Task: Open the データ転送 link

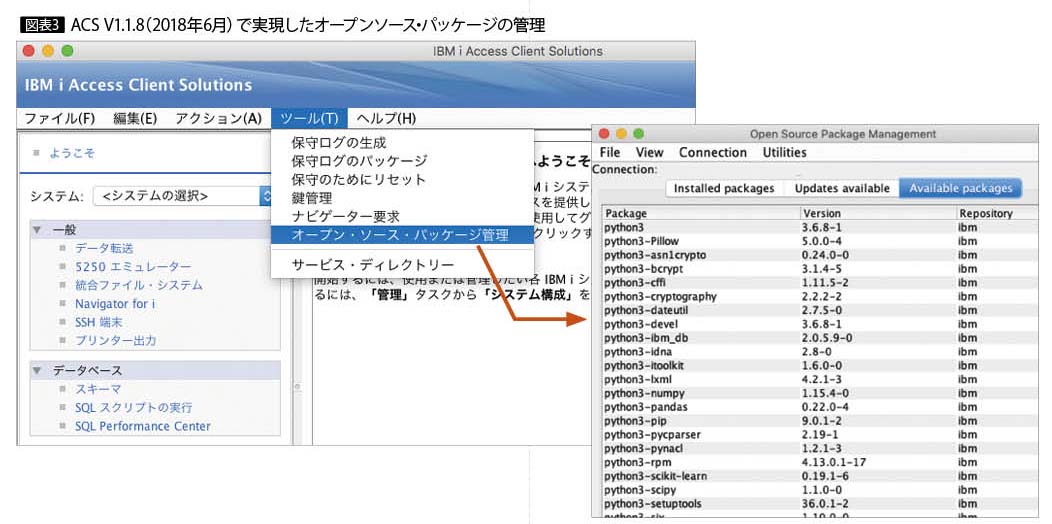Action: 104,248
